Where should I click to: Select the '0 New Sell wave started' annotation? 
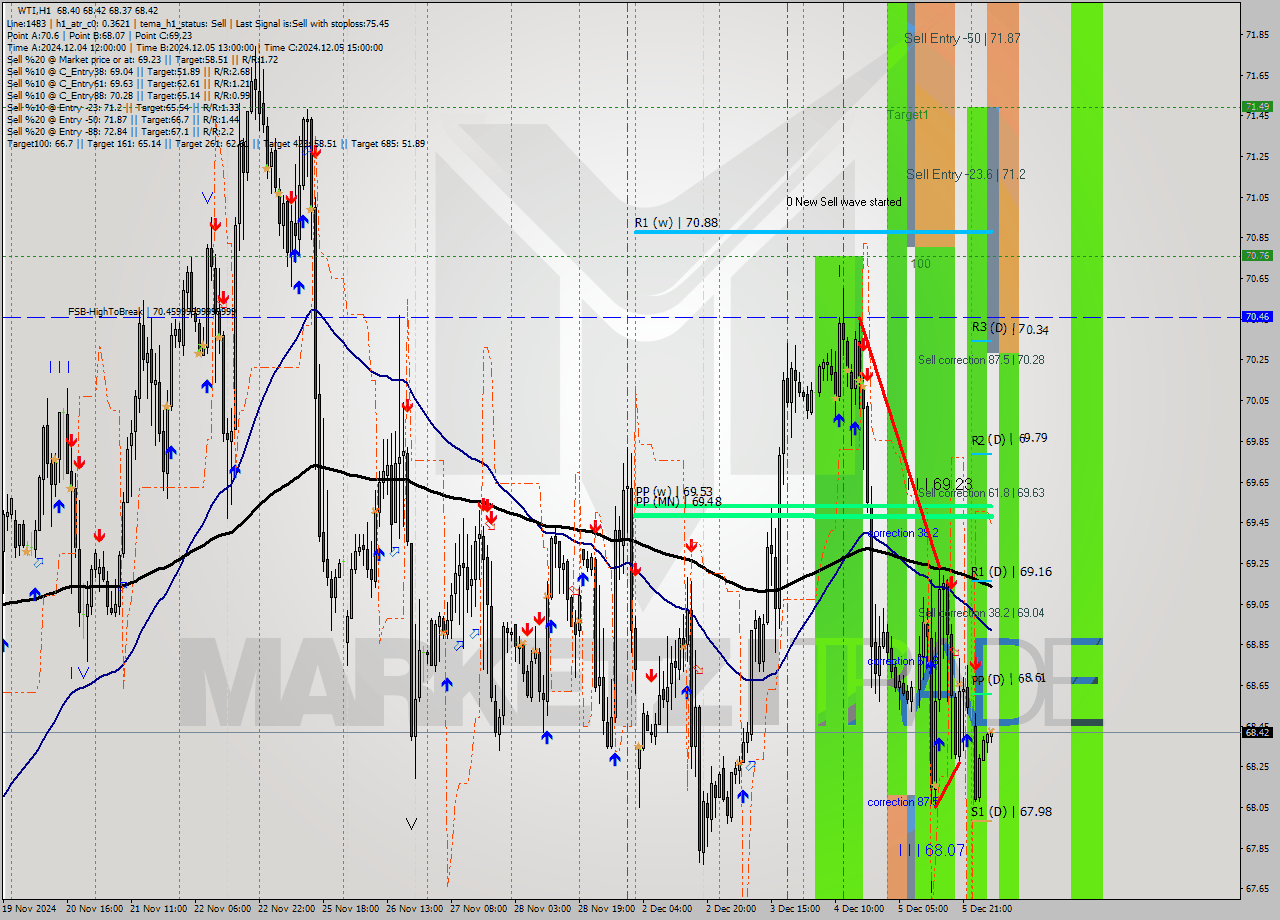(x=844, y=202)
